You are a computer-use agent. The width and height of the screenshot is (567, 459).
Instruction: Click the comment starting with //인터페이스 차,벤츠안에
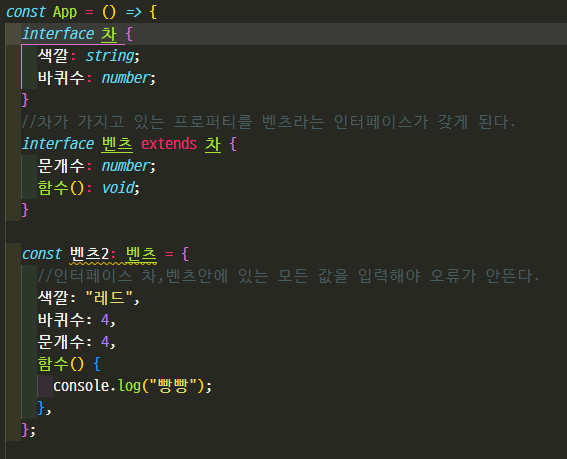click(x=288, y=276)
